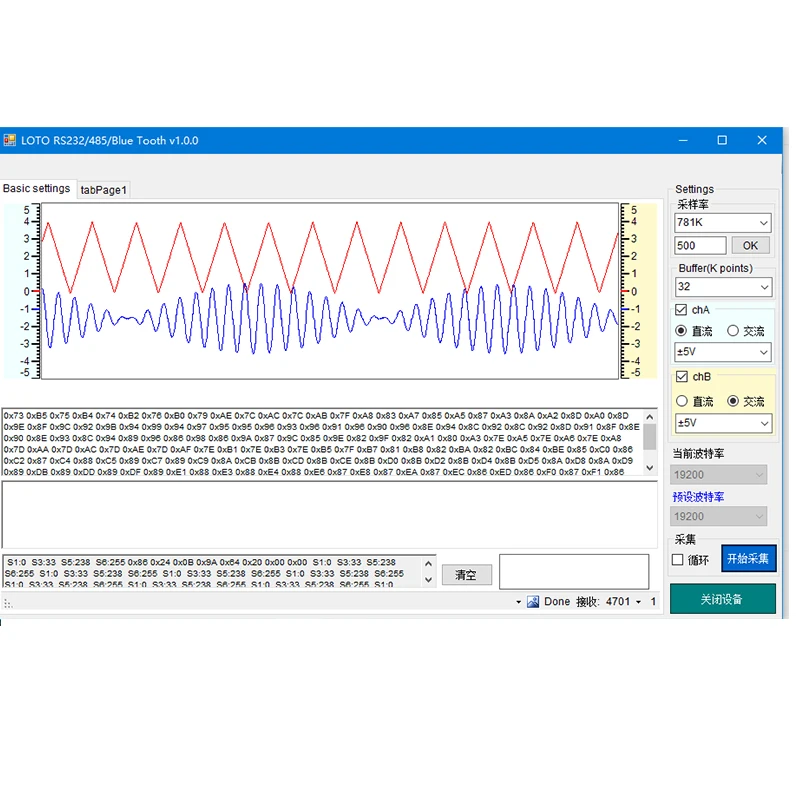Click the OK button

pos(750,245)
